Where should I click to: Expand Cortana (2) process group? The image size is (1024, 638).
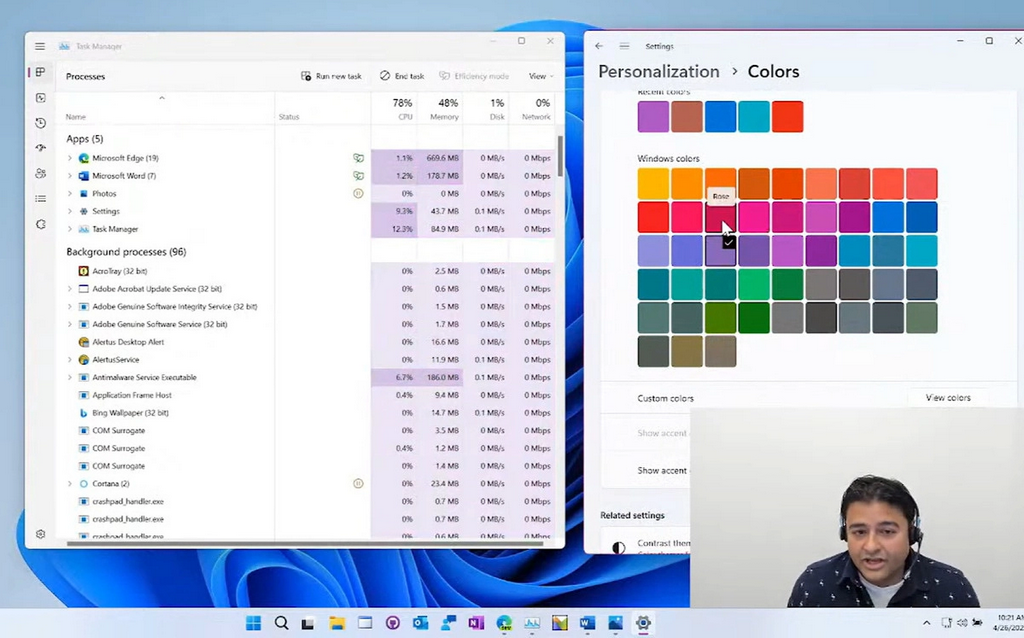pyautogui.click(x=70, y=484)
